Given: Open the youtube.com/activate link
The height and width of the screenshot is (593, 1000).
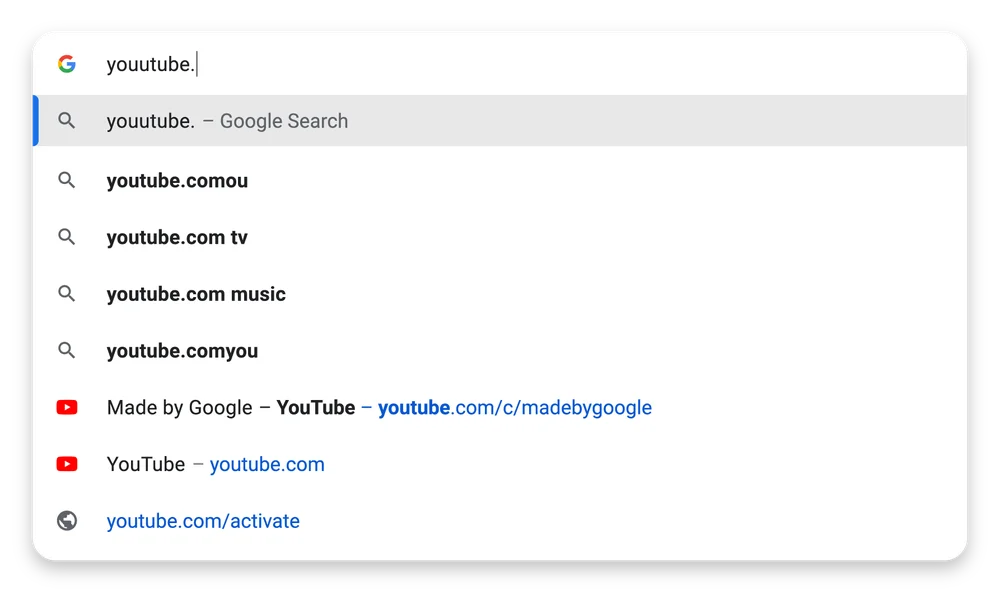Looking at the screenshot, I should click(x=203, y=520).
